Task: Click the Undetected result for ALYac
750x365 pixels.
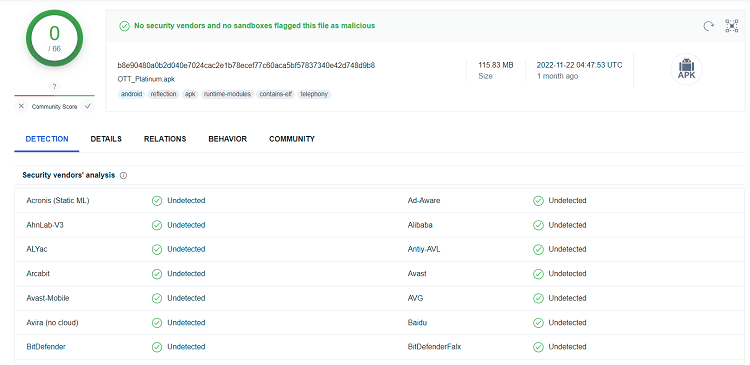Action: [186, 249]
